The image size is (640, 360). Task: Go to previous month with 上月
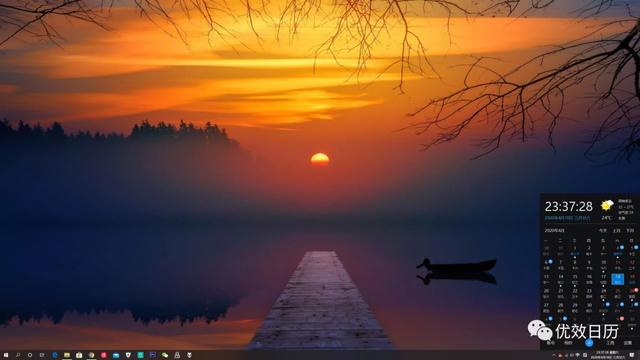(617, 231)
